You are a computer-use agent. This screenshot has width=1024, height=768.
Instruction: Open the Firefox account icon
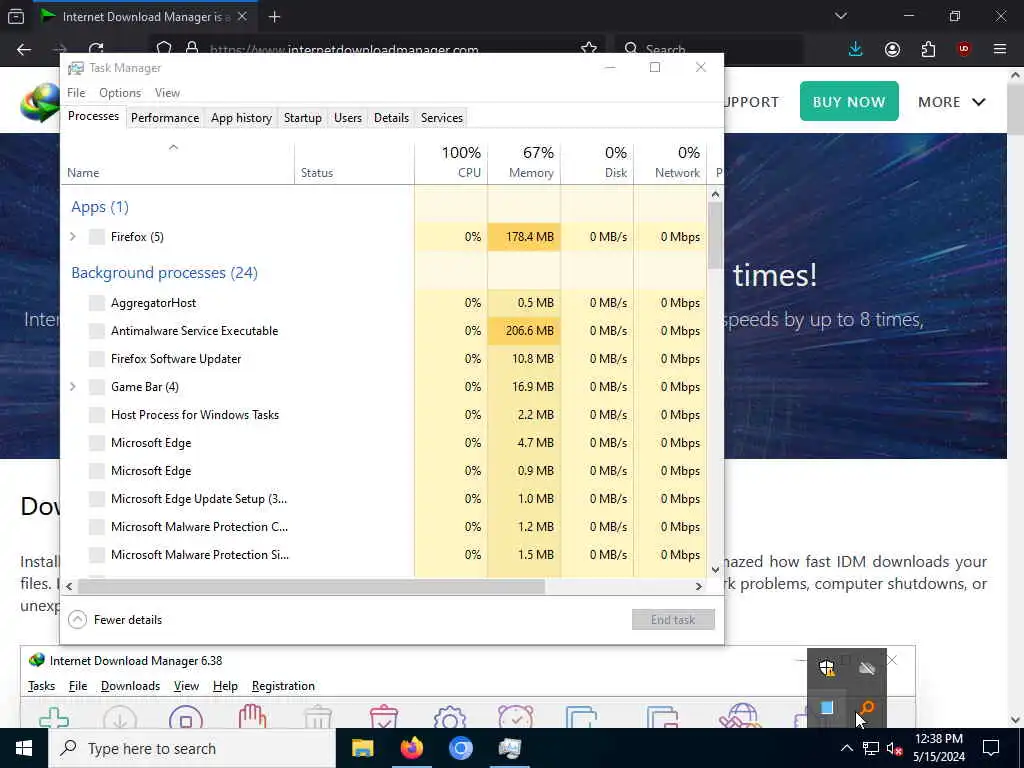[x=892, y=49]
